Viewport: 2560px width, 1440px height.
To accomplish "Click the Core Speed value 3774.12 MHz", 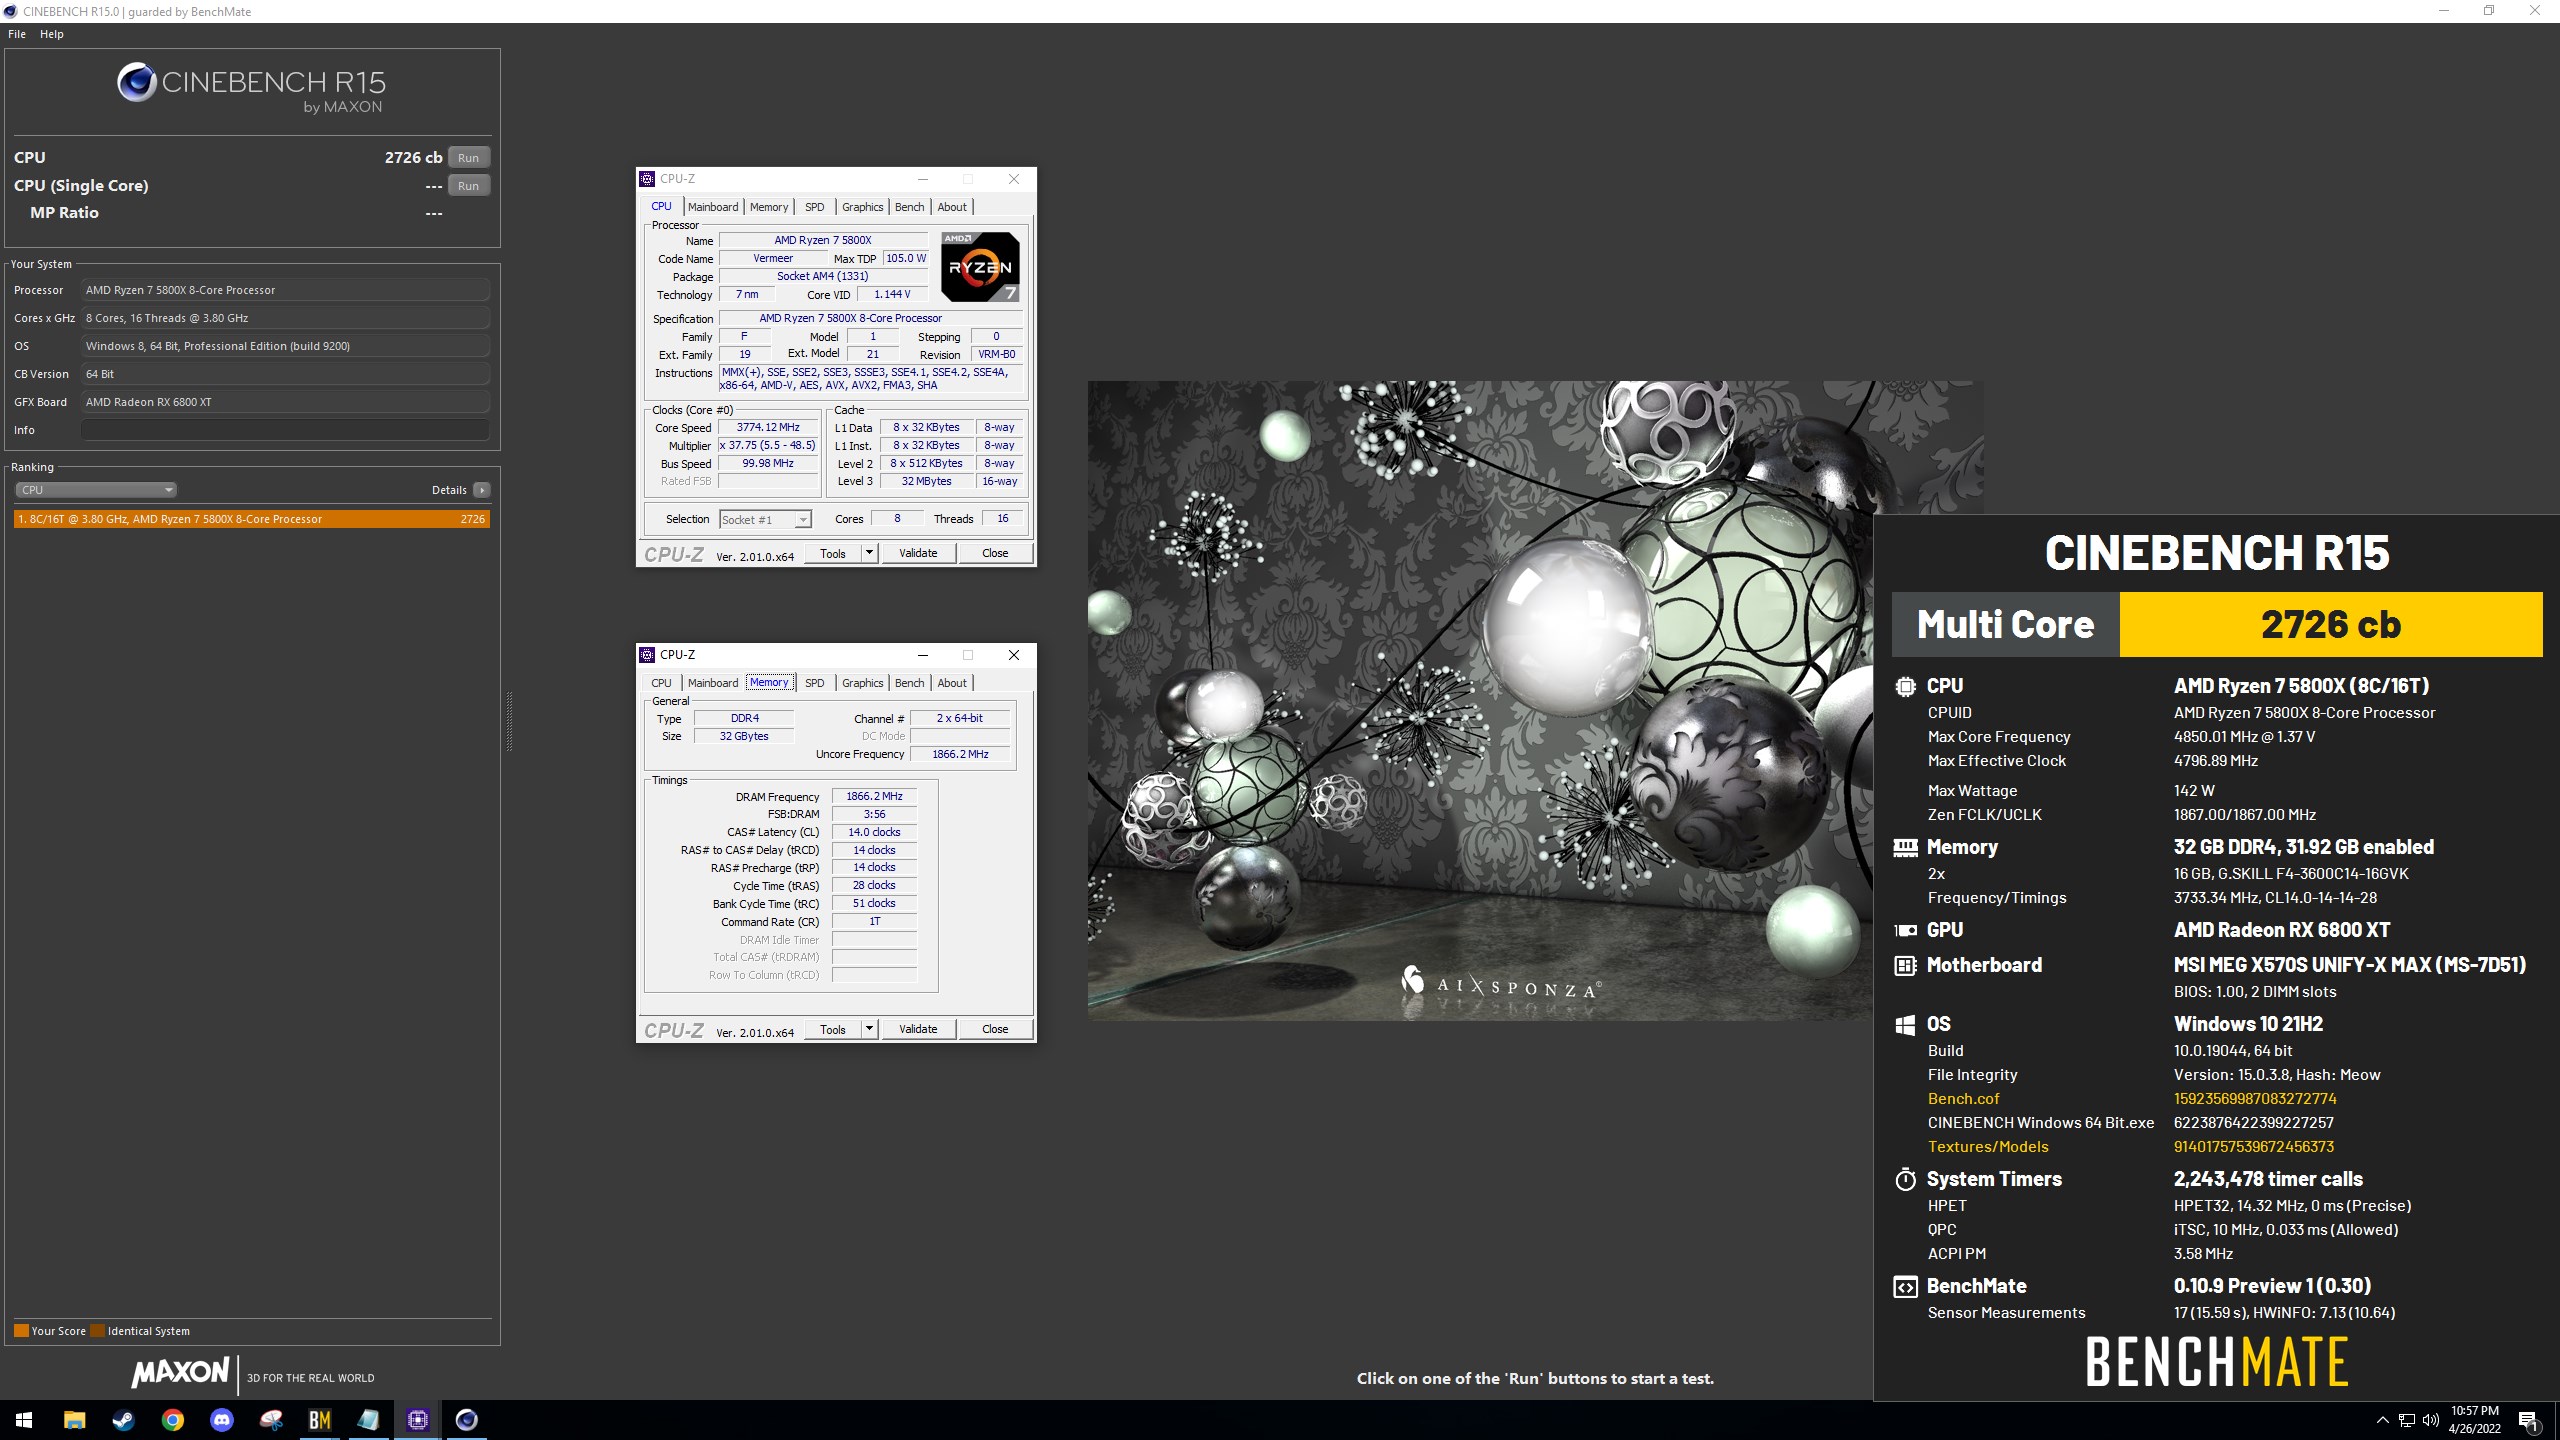I will click(x=768, y=428).
